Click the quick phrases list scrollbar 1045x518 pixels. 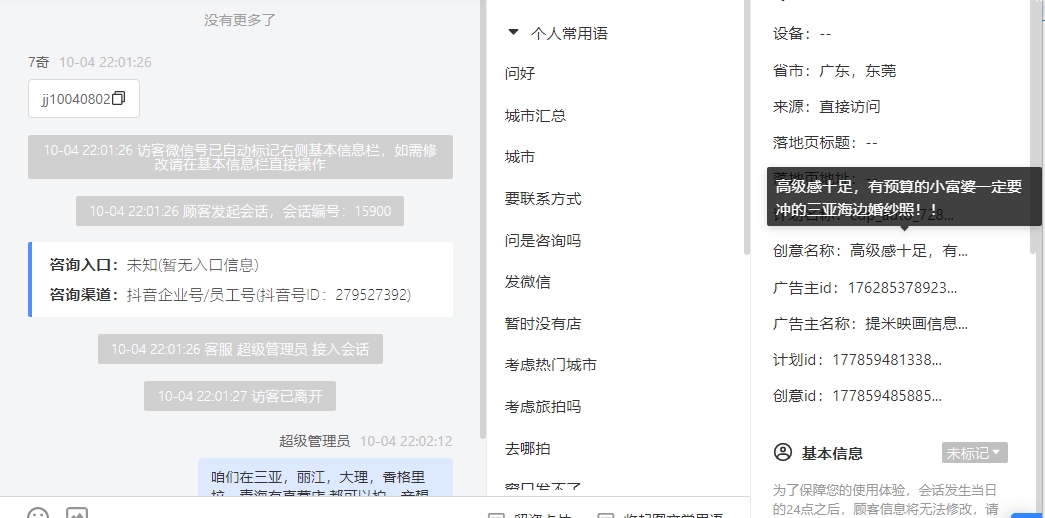click(x=747, y=127)
